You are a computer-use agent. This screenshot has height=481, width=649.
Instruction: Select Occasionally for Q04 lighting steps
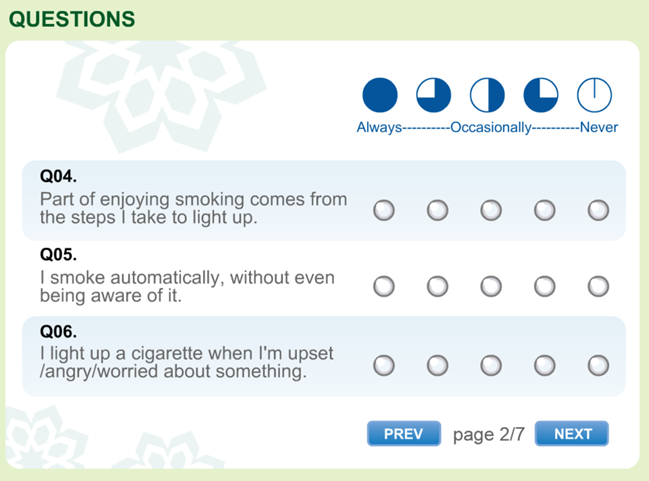click(x=491, y=210)
